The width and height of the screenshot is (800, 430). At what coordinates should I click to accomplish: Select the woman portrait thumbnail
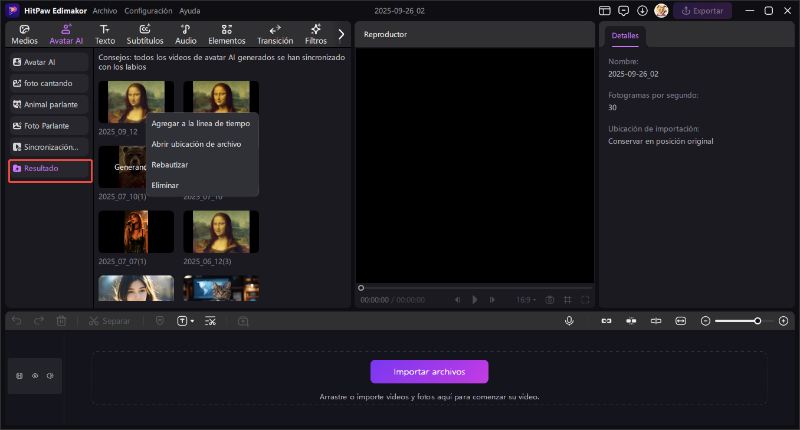coord(136,288)
